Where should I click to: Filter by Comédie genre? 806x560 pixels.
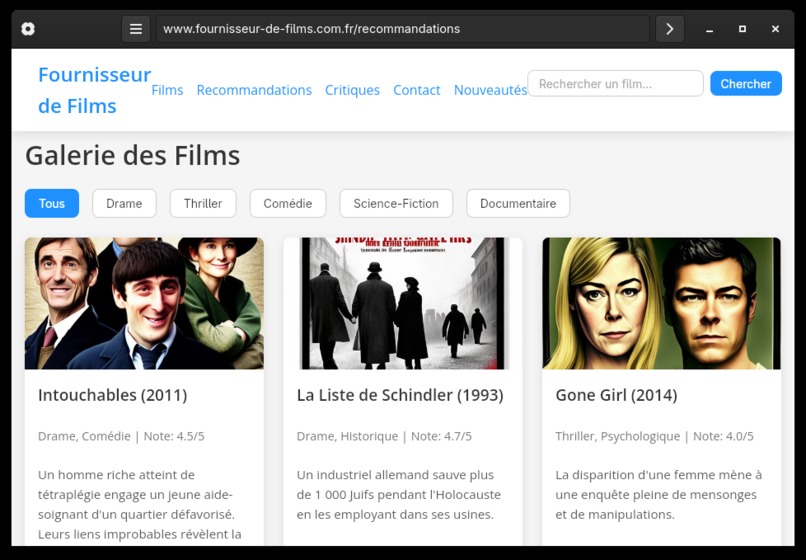click(288, 203)
